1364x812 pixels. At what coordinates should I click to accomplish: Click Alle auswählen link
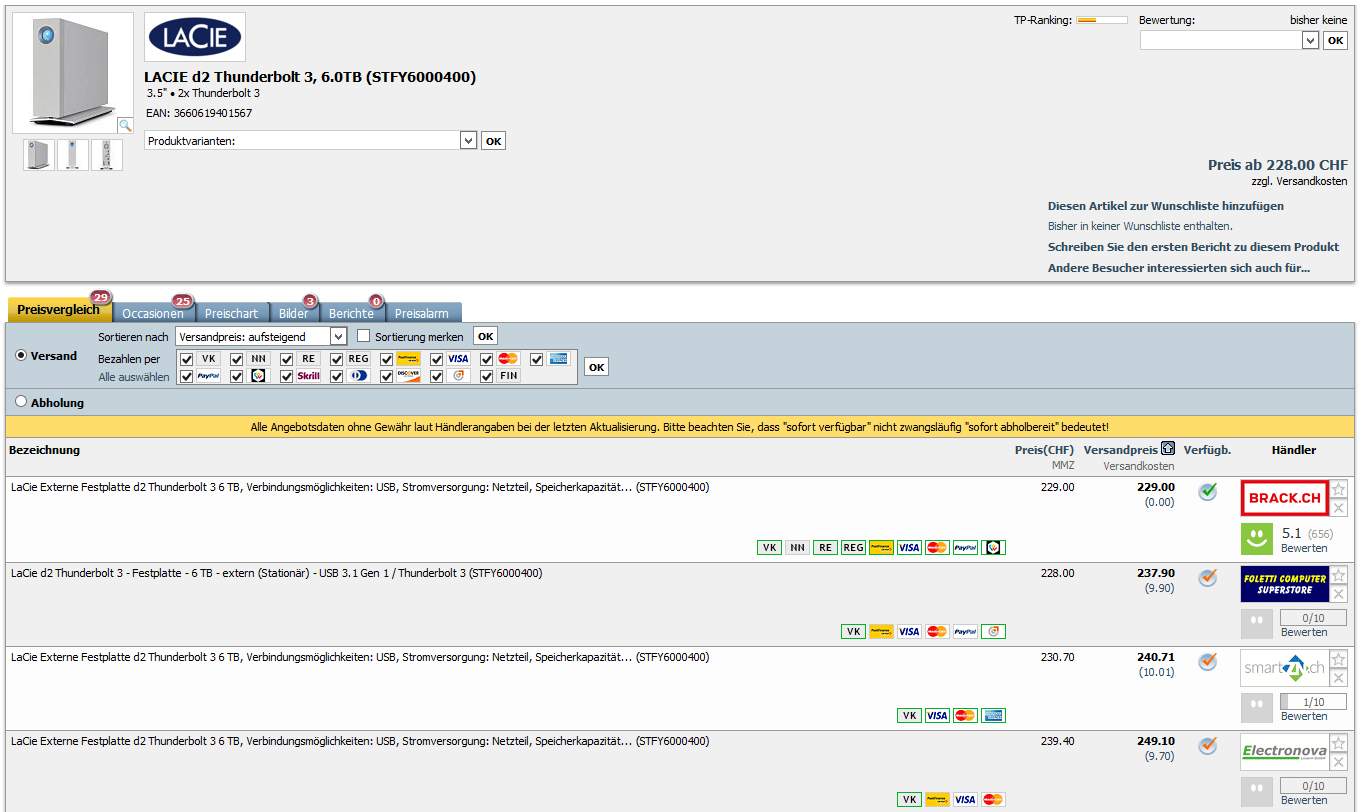point(133,377)
